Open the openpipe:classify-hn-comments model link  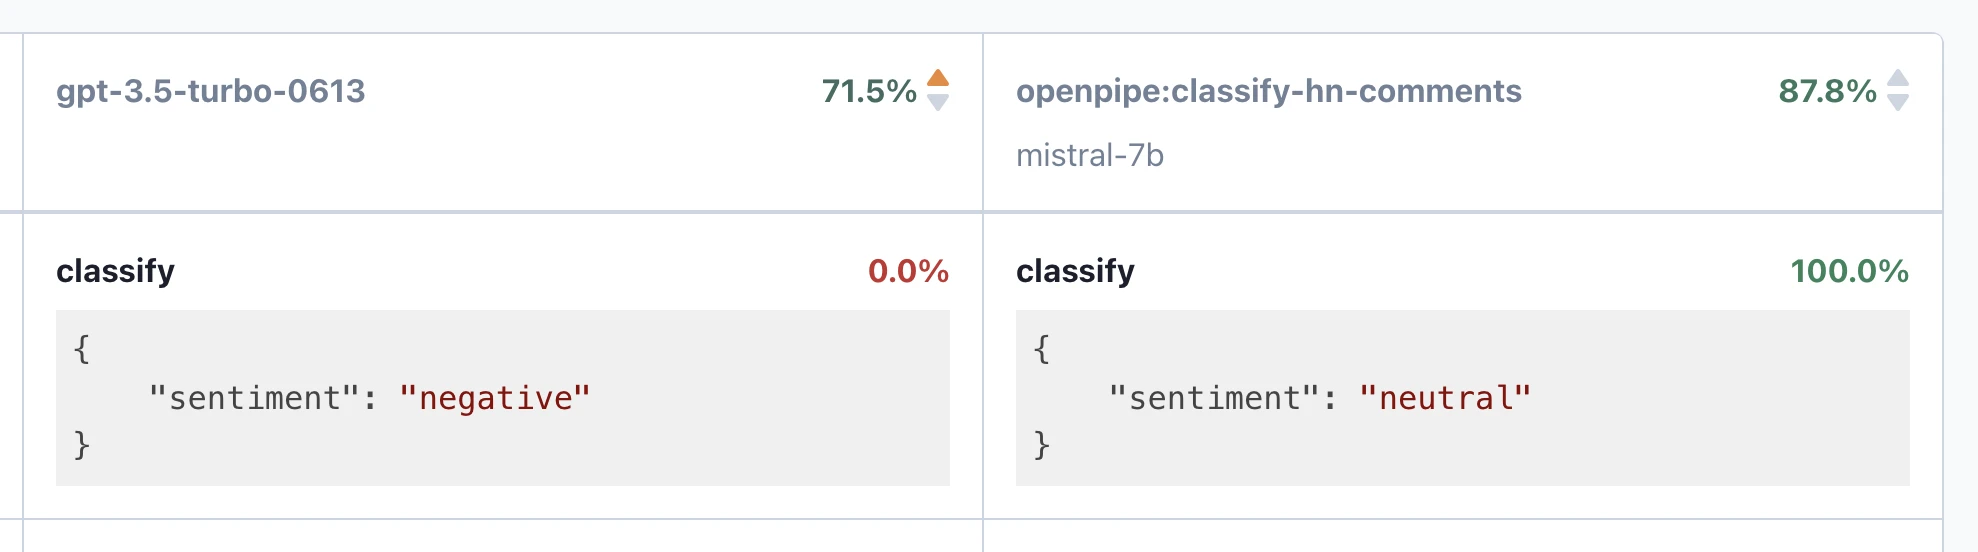coord(1268,91)
